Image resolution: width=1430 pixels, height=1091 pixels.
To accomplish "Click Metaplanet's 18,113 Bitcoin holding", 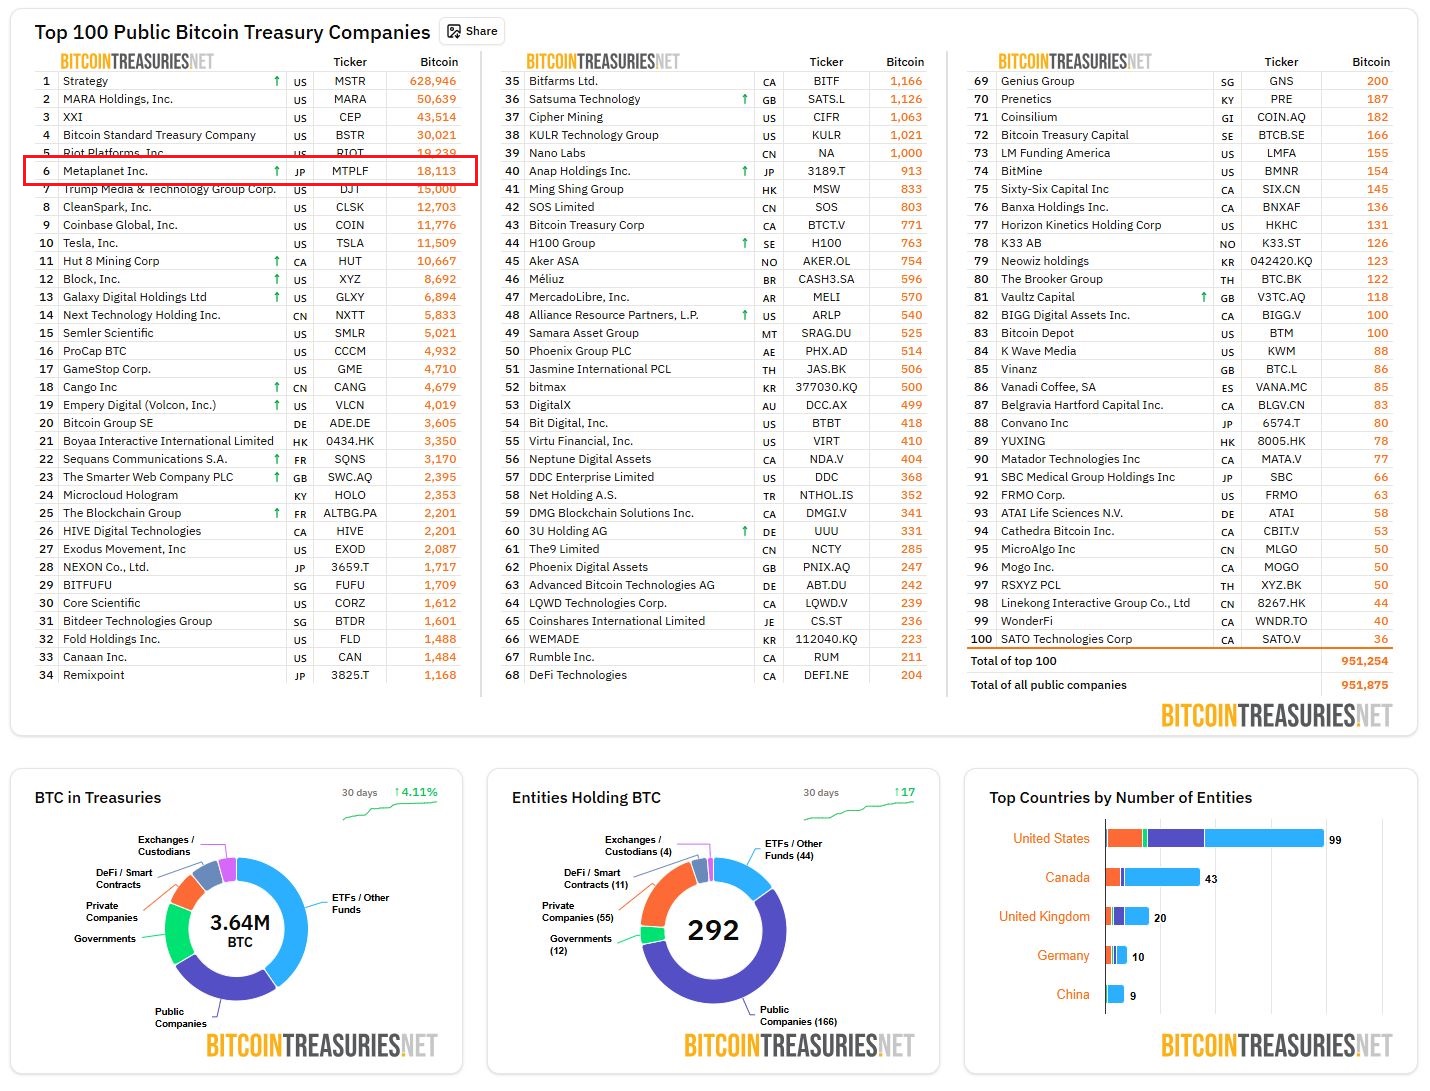I will click(x=437, y=171).
